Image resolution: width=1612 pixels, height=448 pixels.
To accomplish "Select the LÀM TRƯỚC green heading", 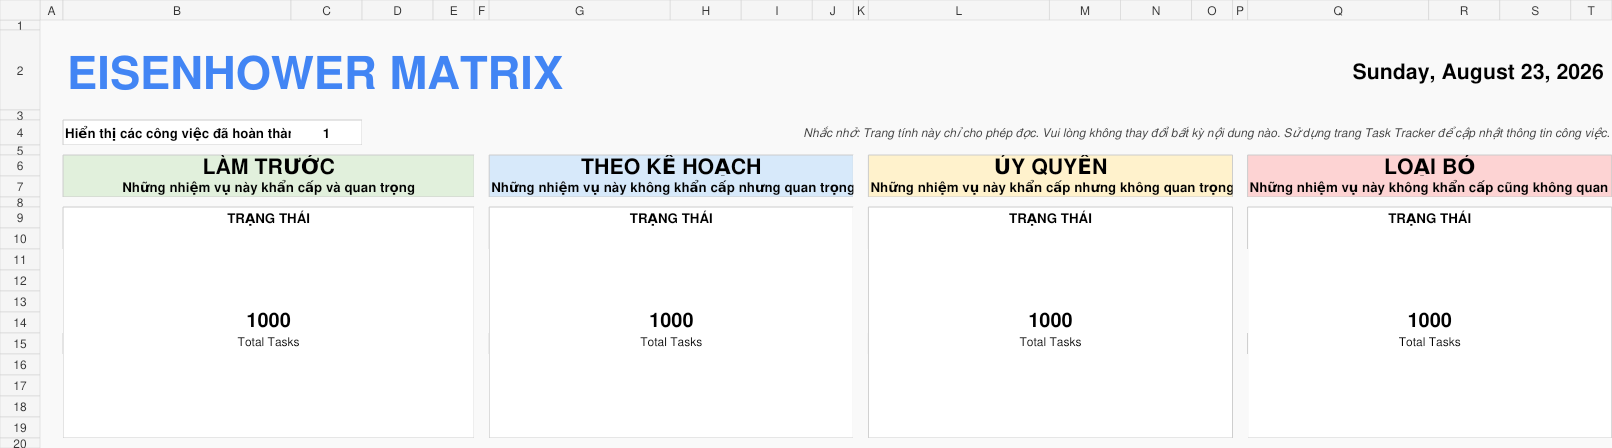I will tap(268, 166).
